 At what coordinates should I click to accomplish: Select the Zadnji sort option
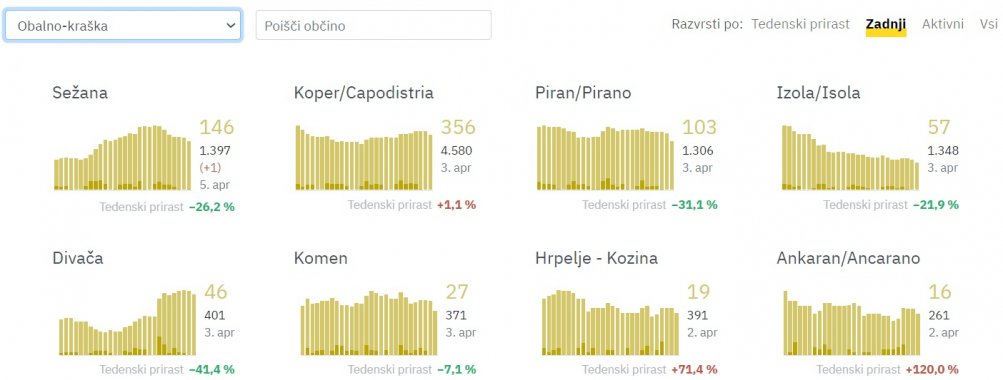click(886, 24)
